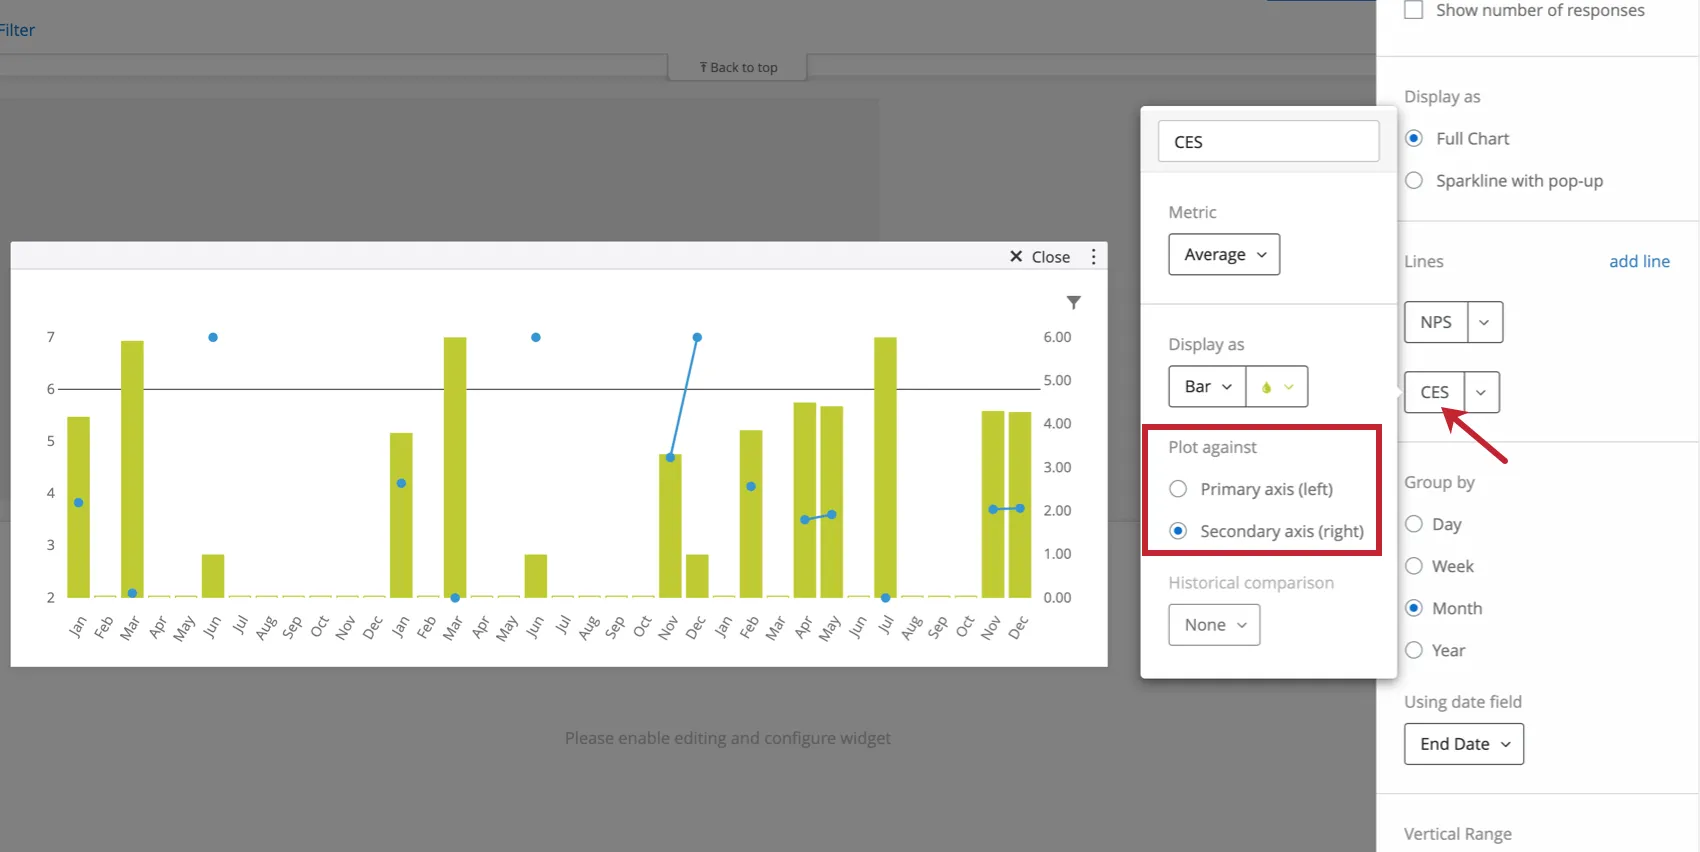The height and width of the screenshot is (852, 1700).
Task: Click the add line link
Action: [x=1639, y=261]
